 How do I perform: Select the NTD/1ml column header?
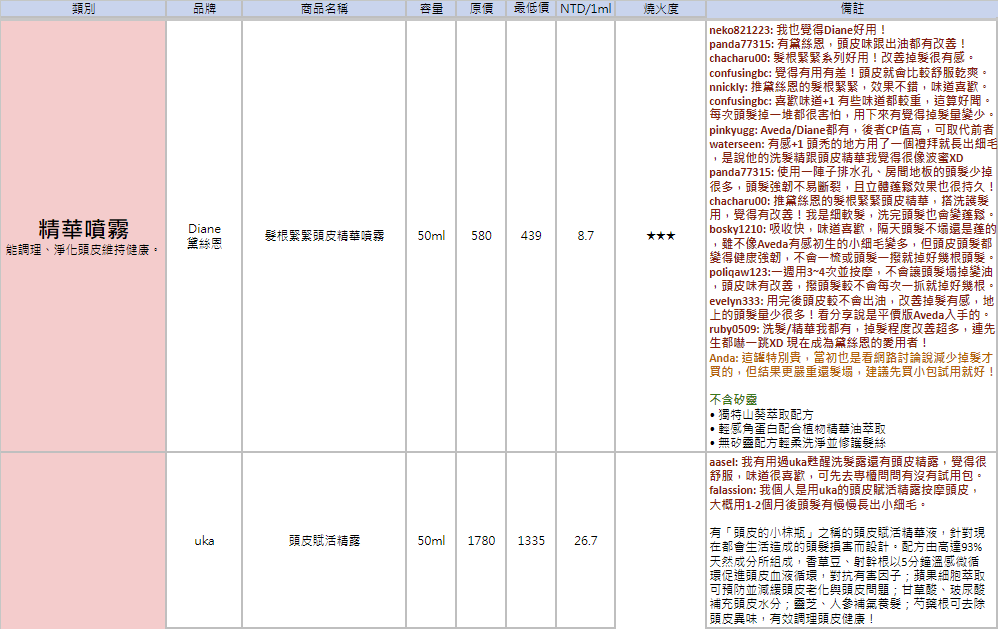click(x=586, y=8)
